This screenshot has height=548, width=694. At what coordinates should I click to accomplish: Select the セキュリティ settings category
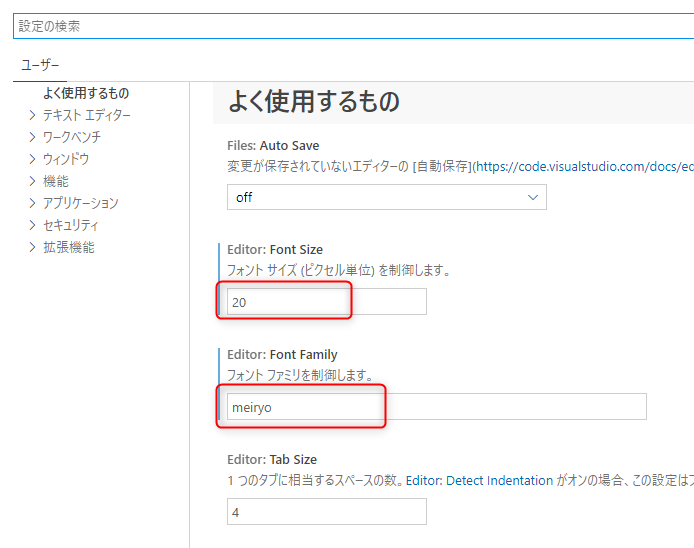70,225
